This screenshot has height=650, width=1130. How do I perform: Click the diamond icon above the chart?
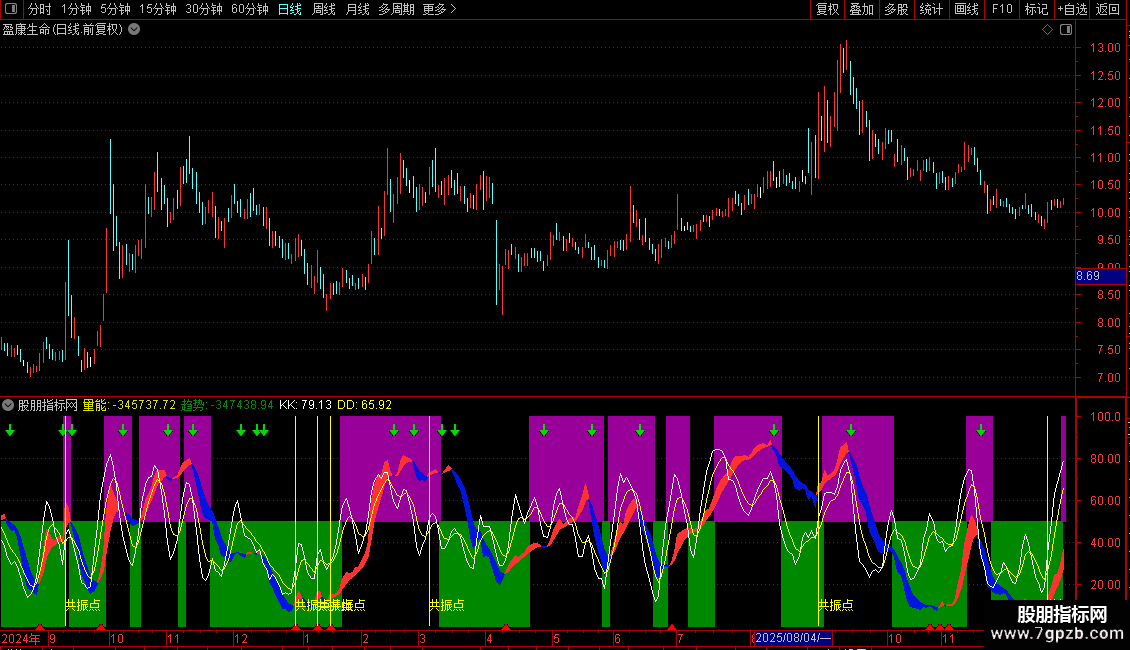(1047, 30)
